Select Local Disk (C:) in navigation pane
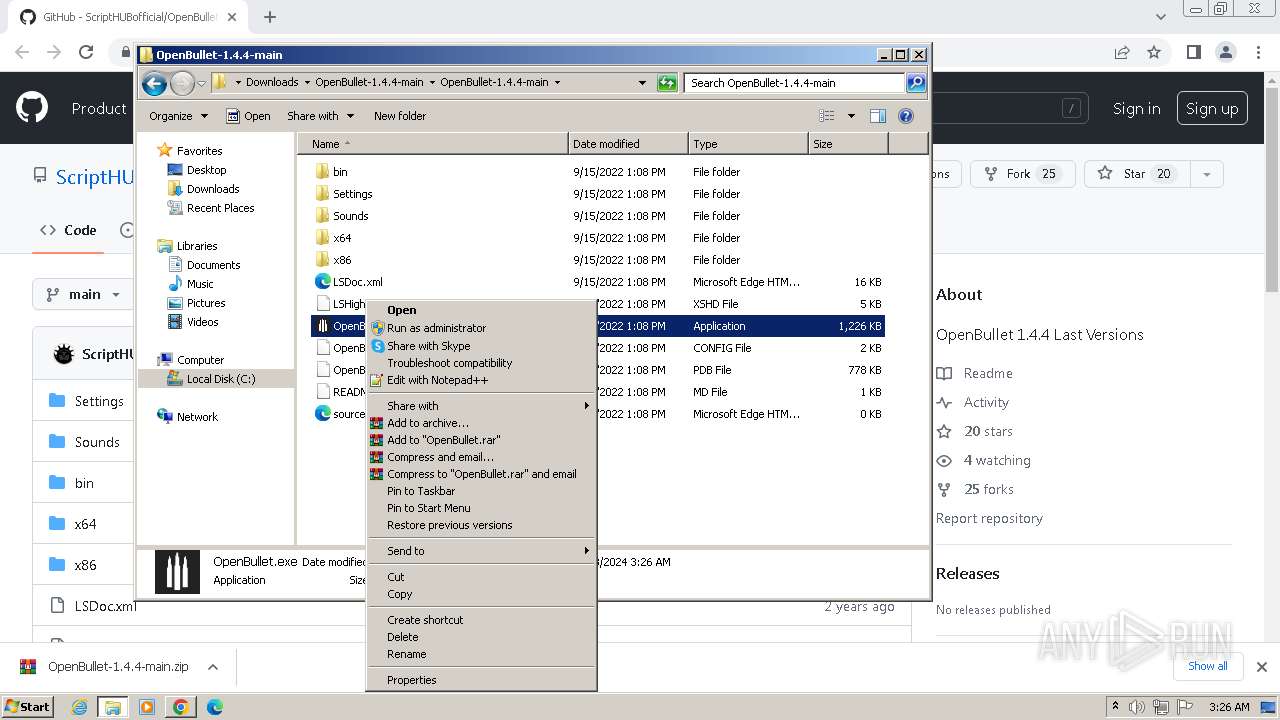The image size is (1280, 720). 220,379
